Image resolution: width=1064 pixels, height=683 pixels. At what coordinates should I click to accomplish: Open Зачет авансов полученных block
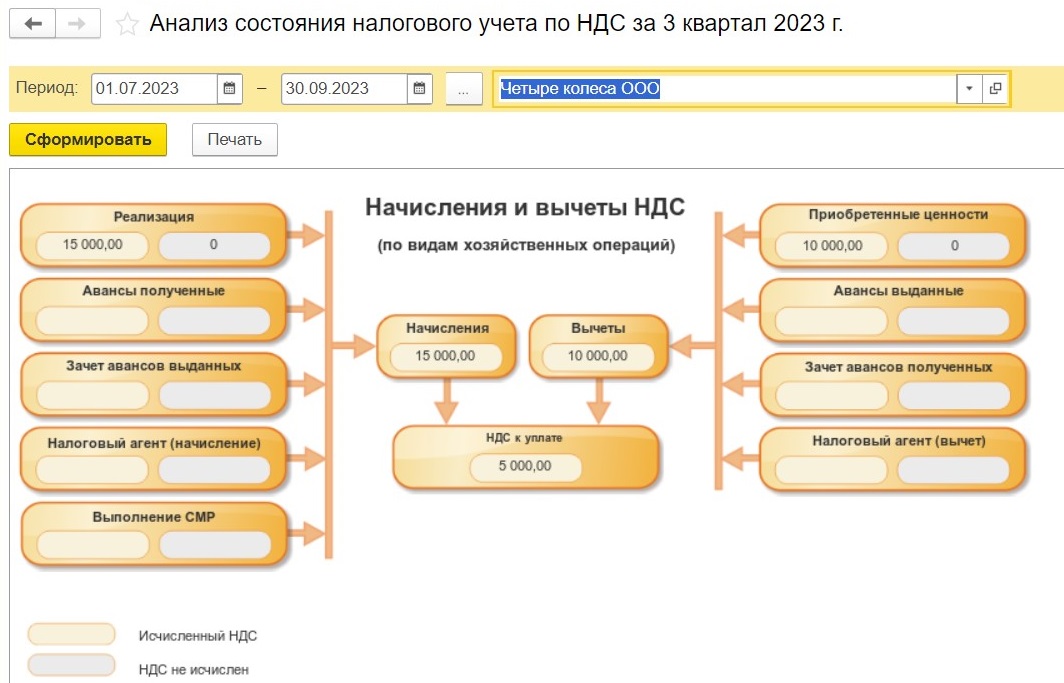point(893,385)
